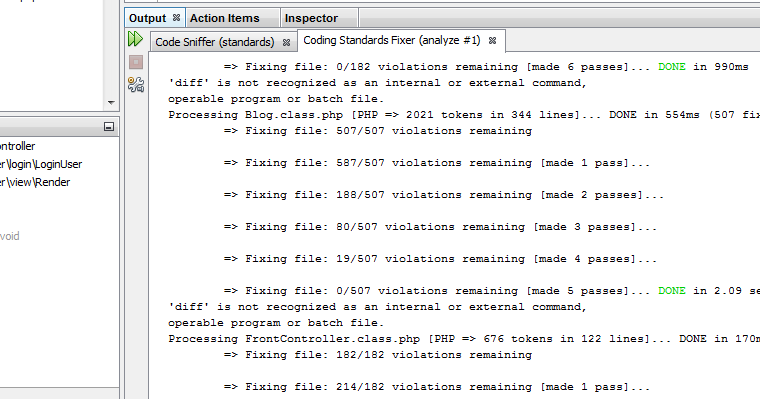The height and width of the screenshot is (399, 760).
Task: Select the ontroller entry in the navigator
Action: point(17,146)
